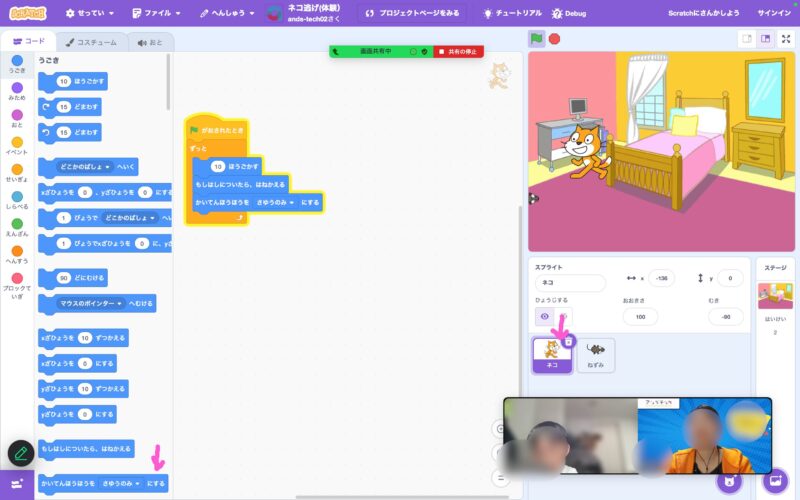Image resolution: width=800 pixels, height=500 pixels.
Task: Stop sharing with 共有の停止 button
Action: [x=455, y=51]
